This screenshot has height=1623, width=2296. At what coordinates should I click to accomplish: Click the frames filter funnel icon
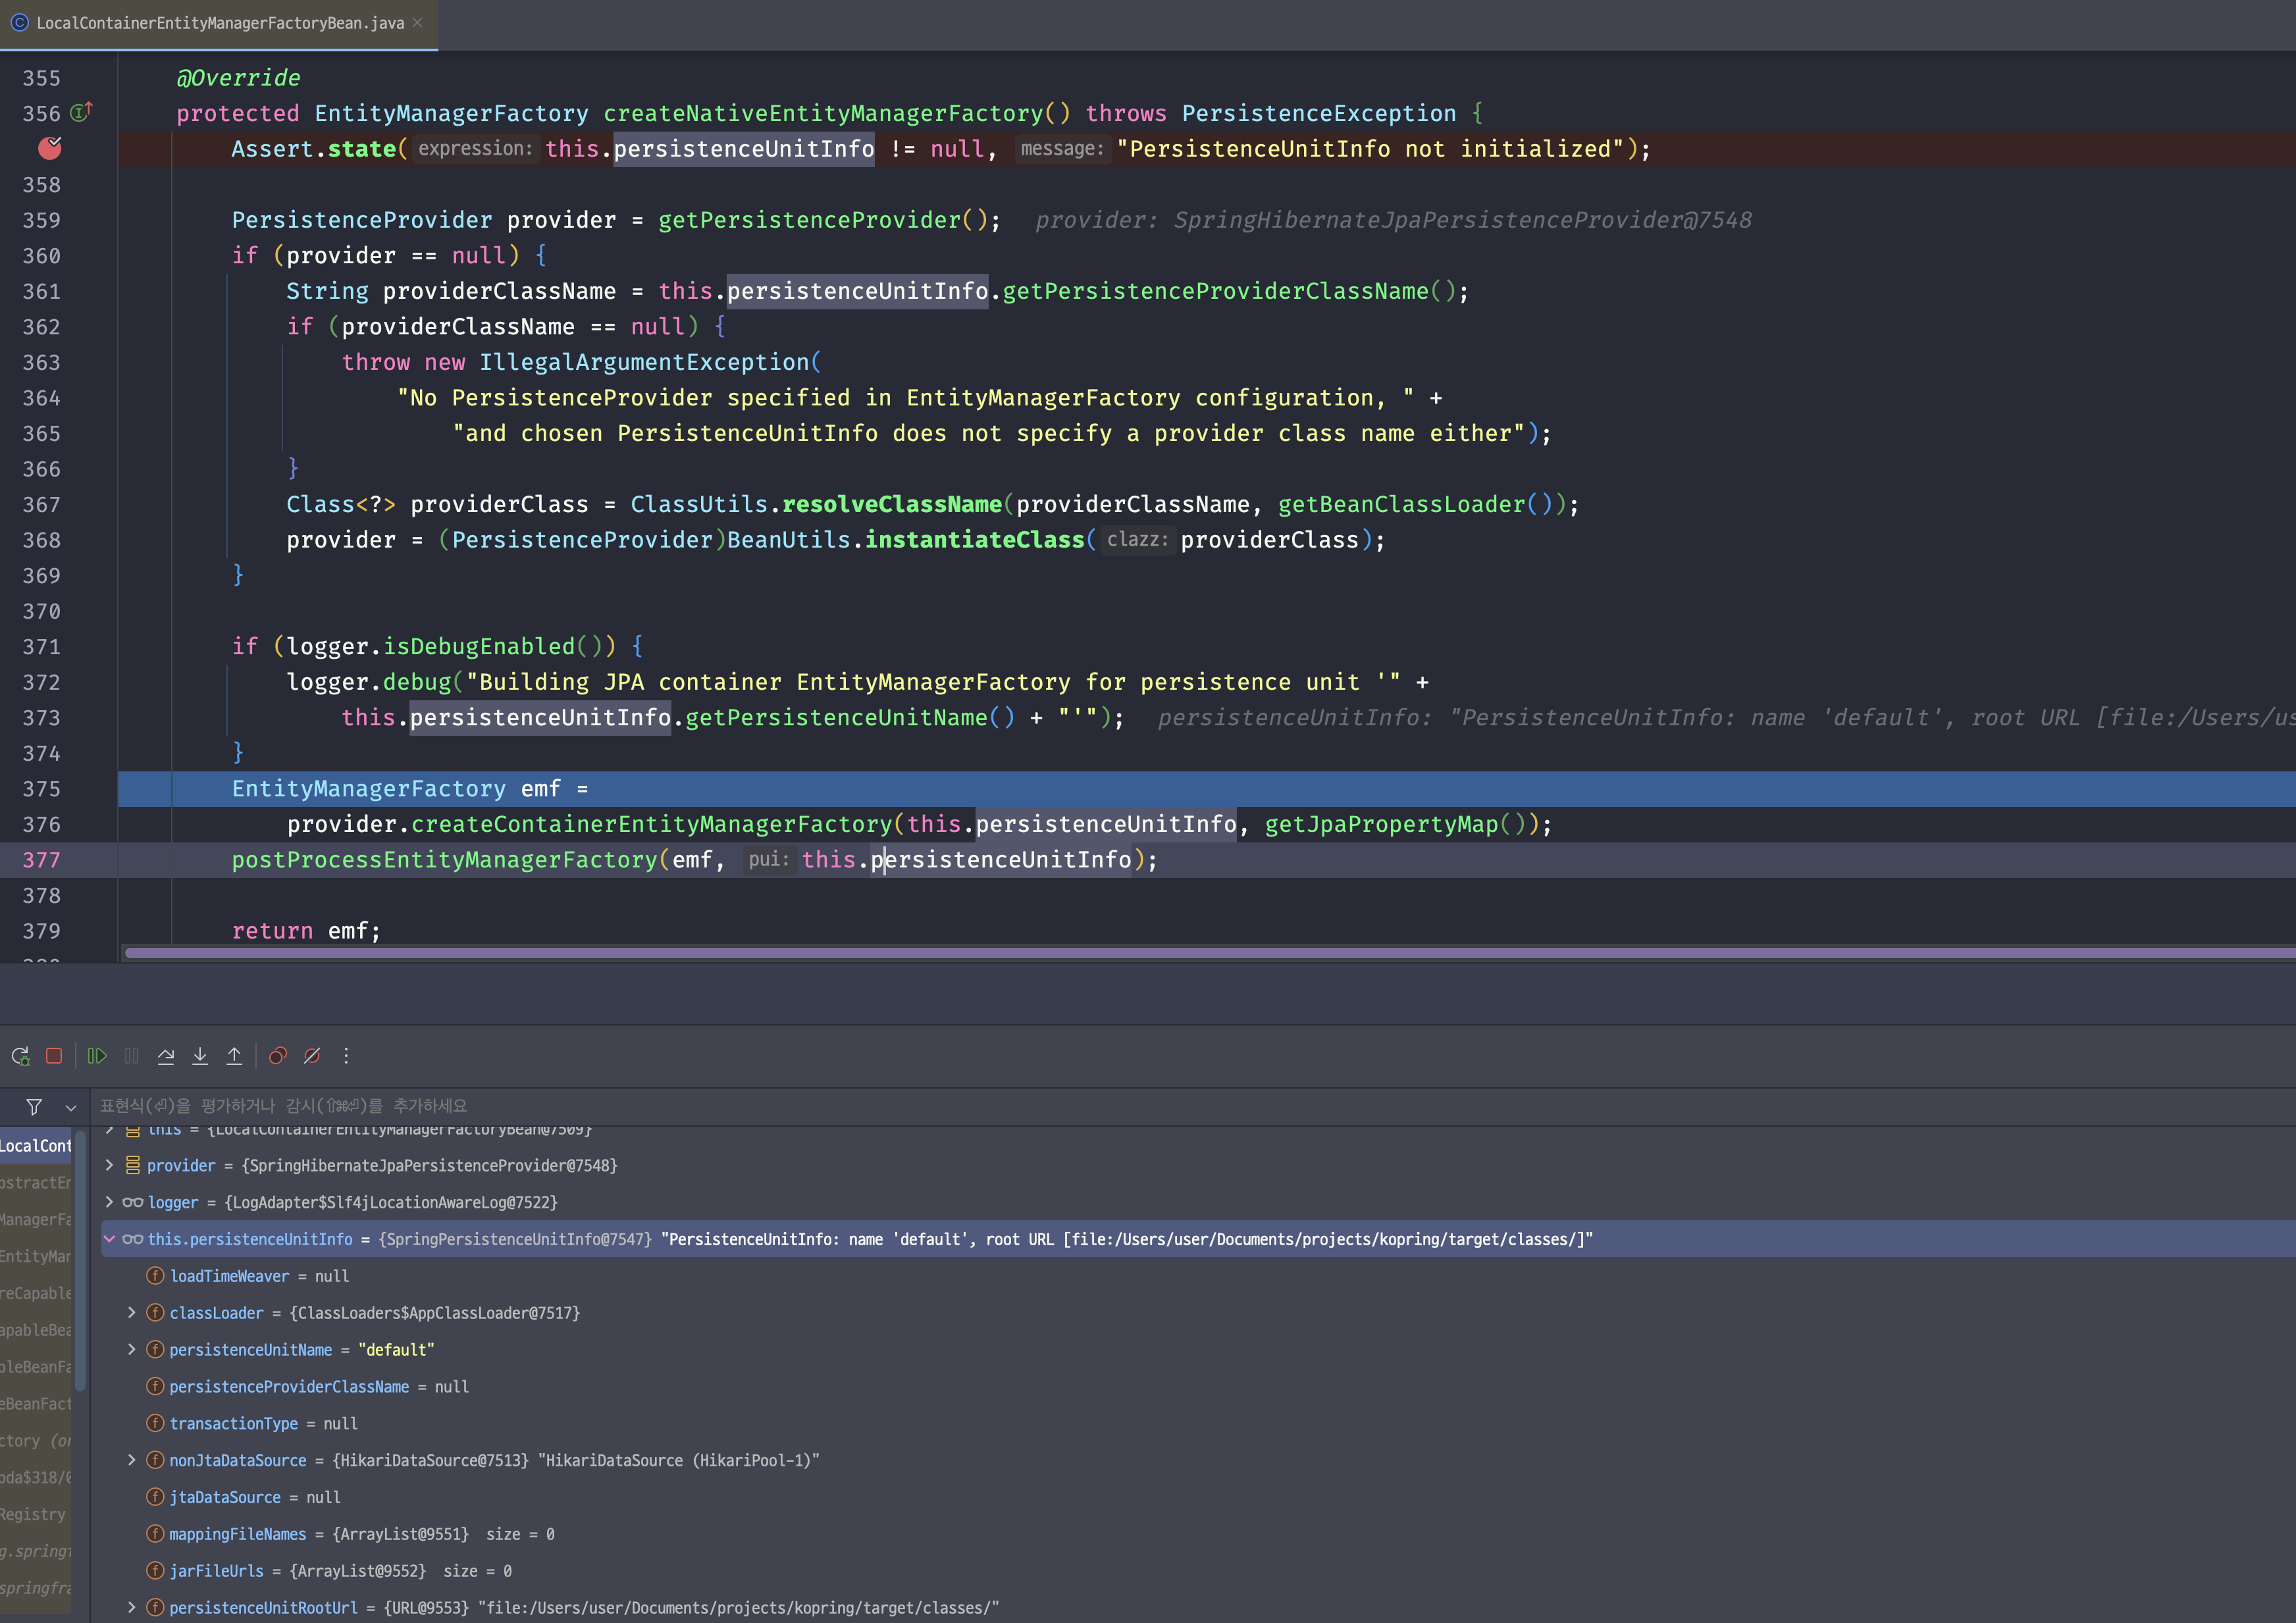pyautogui.click(x=34, y=1107)
